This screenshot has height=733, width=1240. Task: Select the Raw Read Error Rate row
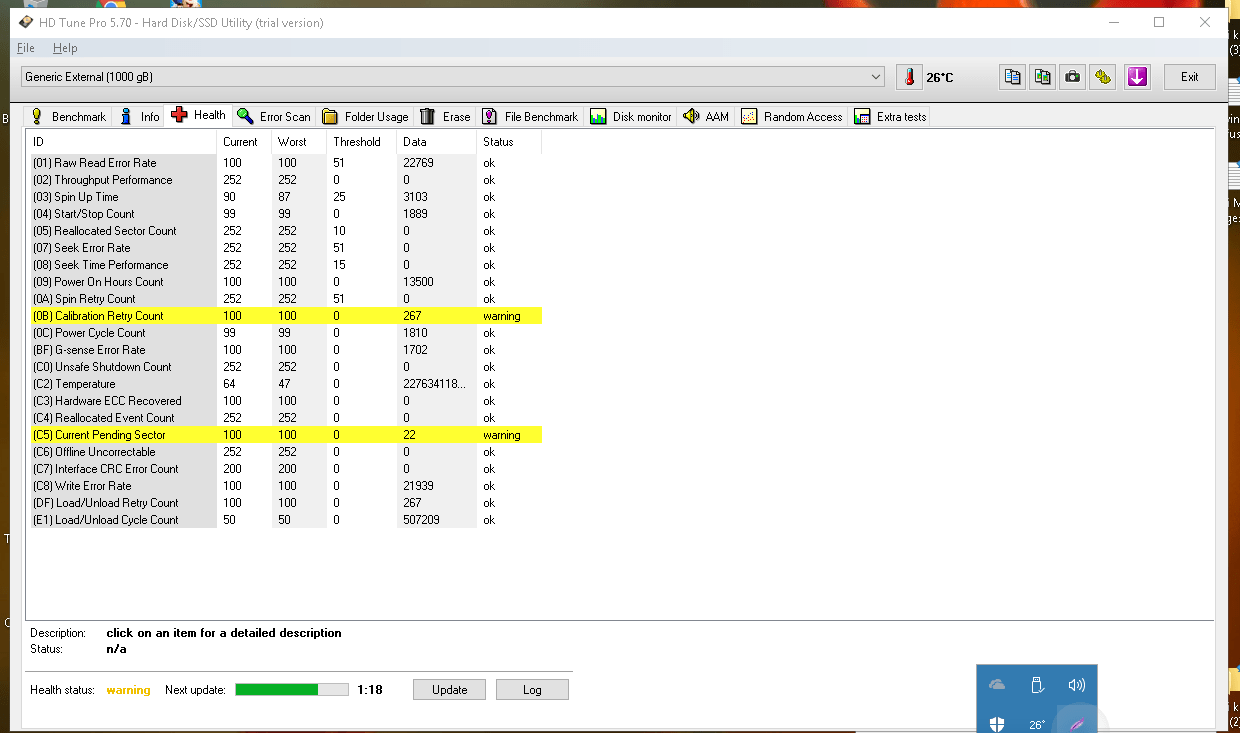pyautogui.click(x=286, y=163)
